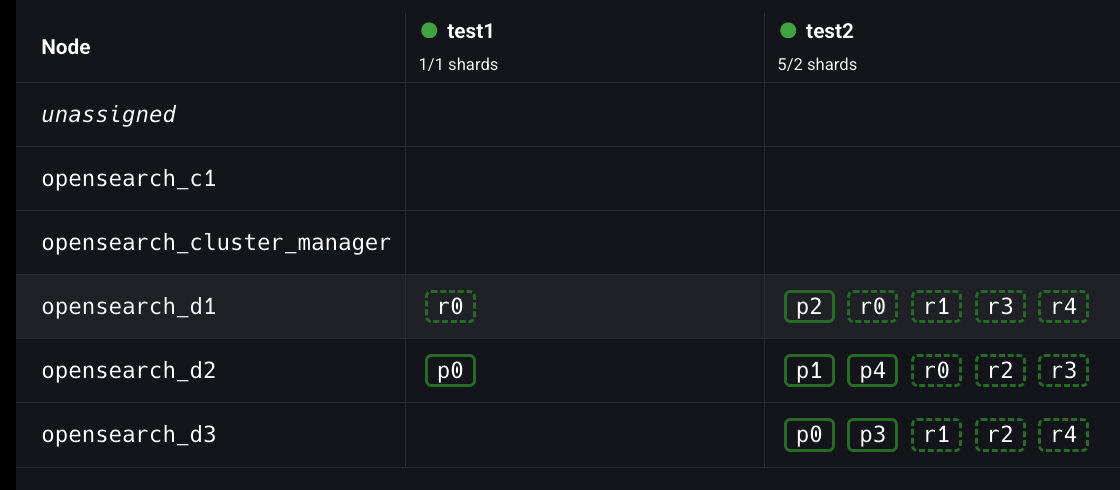This screenshot has width=1120, height=490.
Task: Select test2 primary shard p0 on opensearch_d3
Action: coord(809,435)
